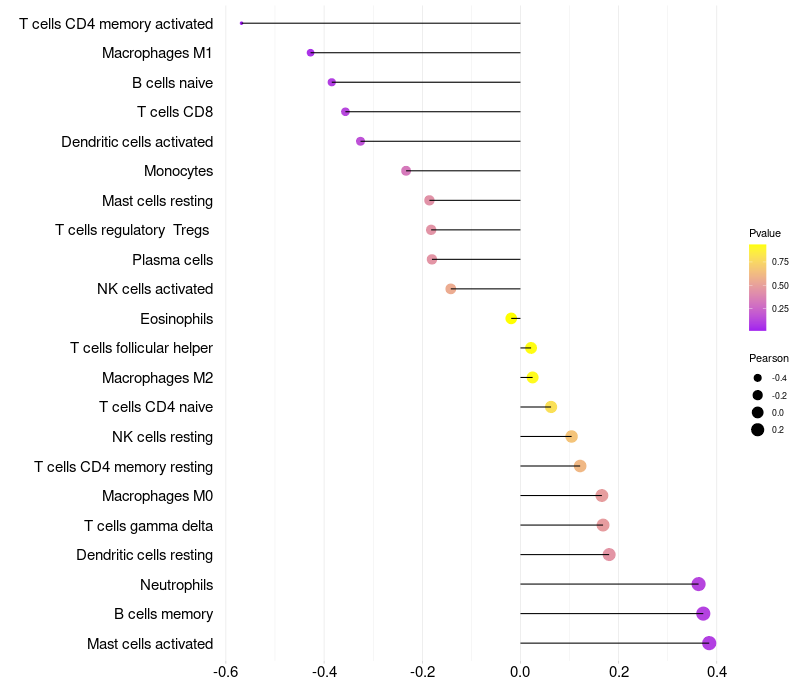This screenshot has width=800, height=700.
Task: Select the NK cells resting data point
Action: [571, 436]
